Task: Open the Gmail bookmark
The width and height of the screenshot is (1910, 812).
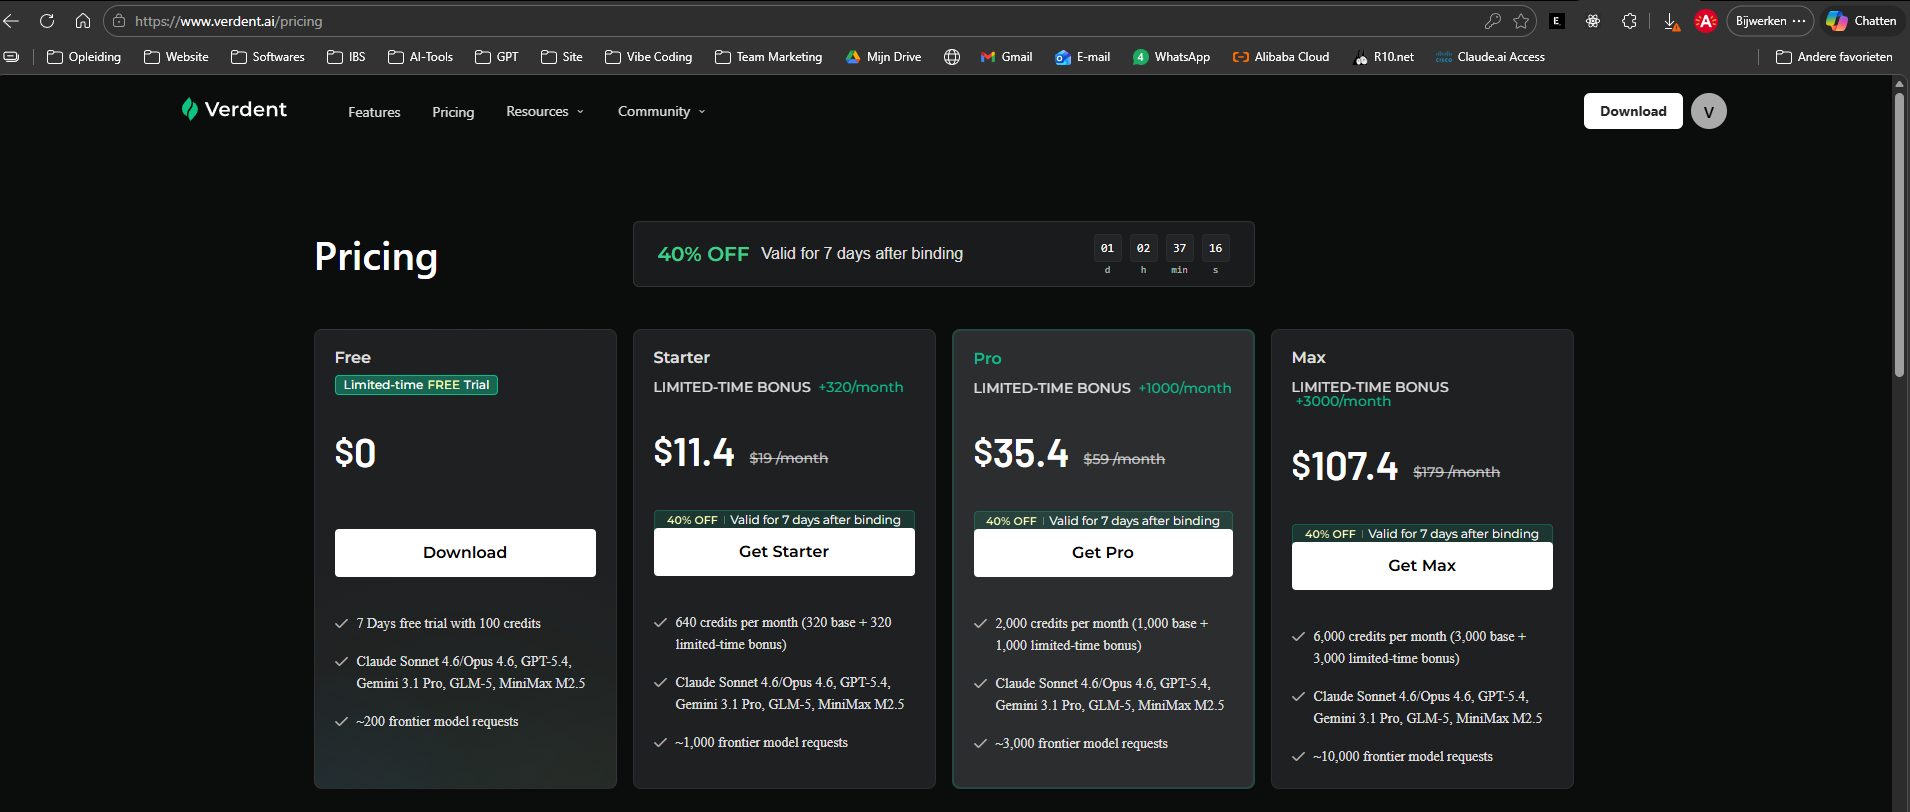Action: coord(1006,57)
